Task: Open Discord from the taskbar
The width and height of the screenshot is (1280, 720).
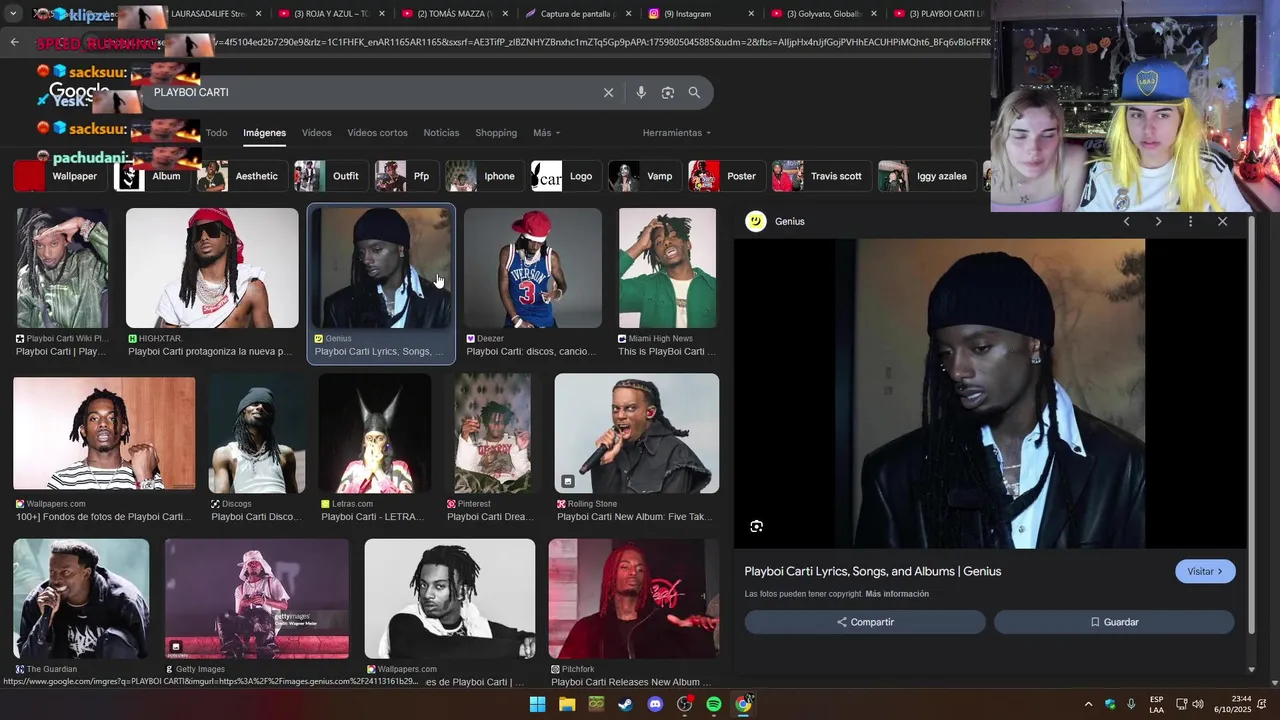Action: 655,704
